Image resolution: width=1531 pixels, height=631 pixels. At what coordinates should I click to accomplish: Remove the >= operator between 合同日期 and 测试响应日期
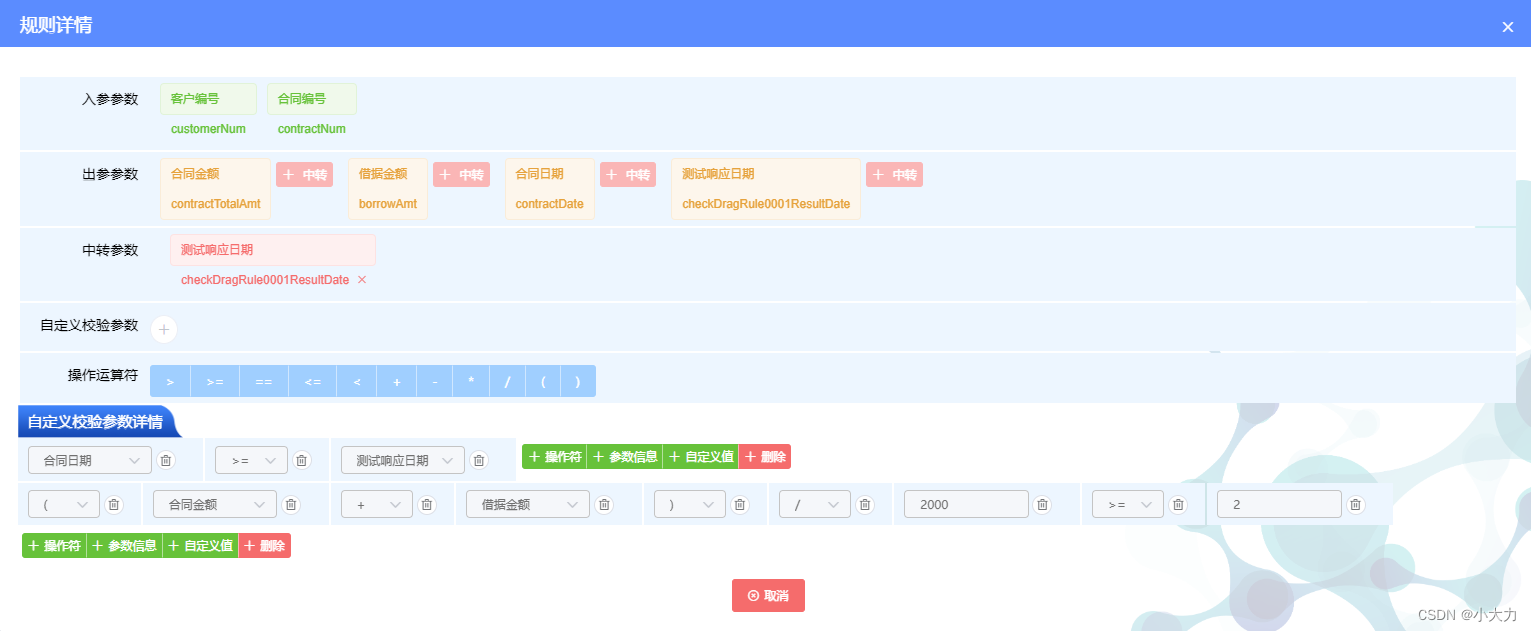point(302,460)
